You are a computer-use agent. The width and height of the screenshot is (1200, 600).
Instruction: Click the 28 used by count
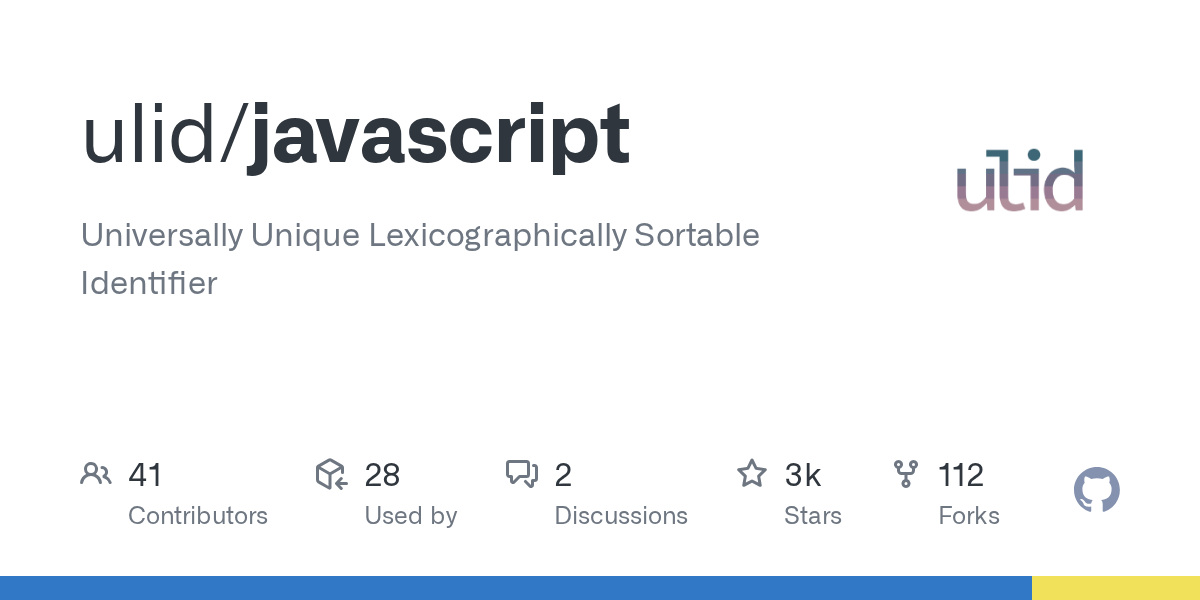pyautogui.click(x=382, y=475)
